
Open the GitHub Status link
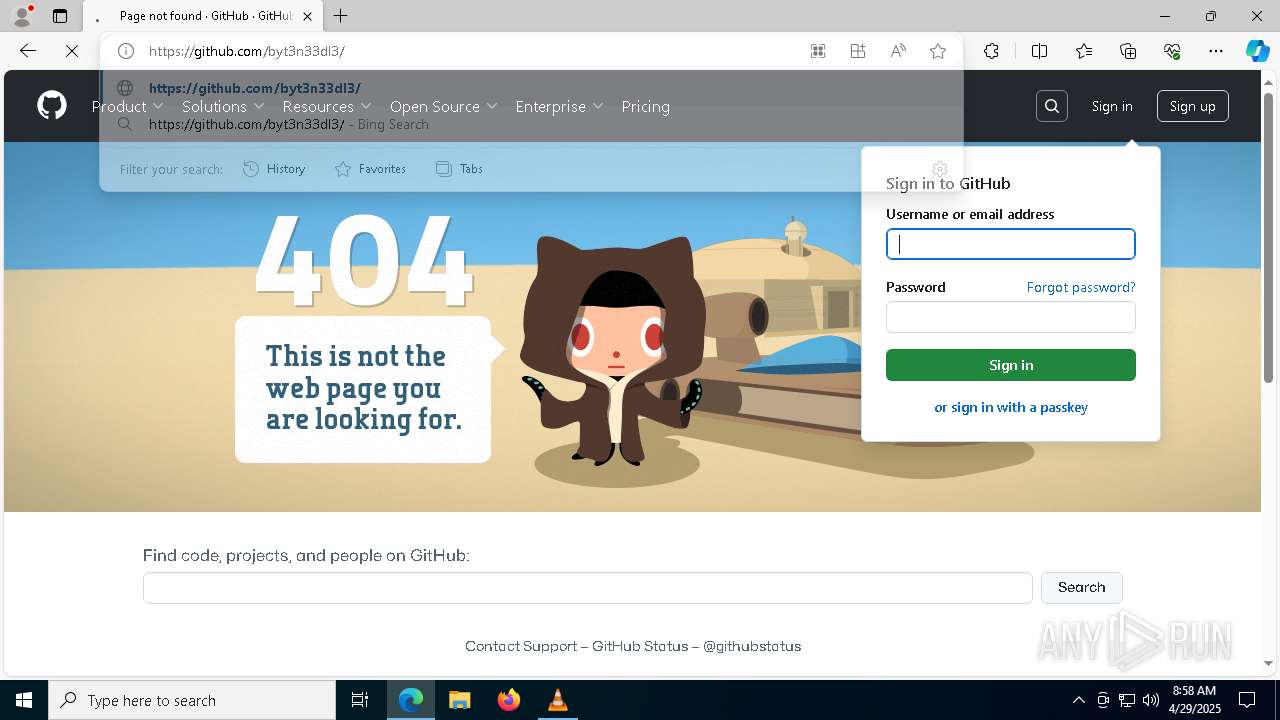[640, 646]
